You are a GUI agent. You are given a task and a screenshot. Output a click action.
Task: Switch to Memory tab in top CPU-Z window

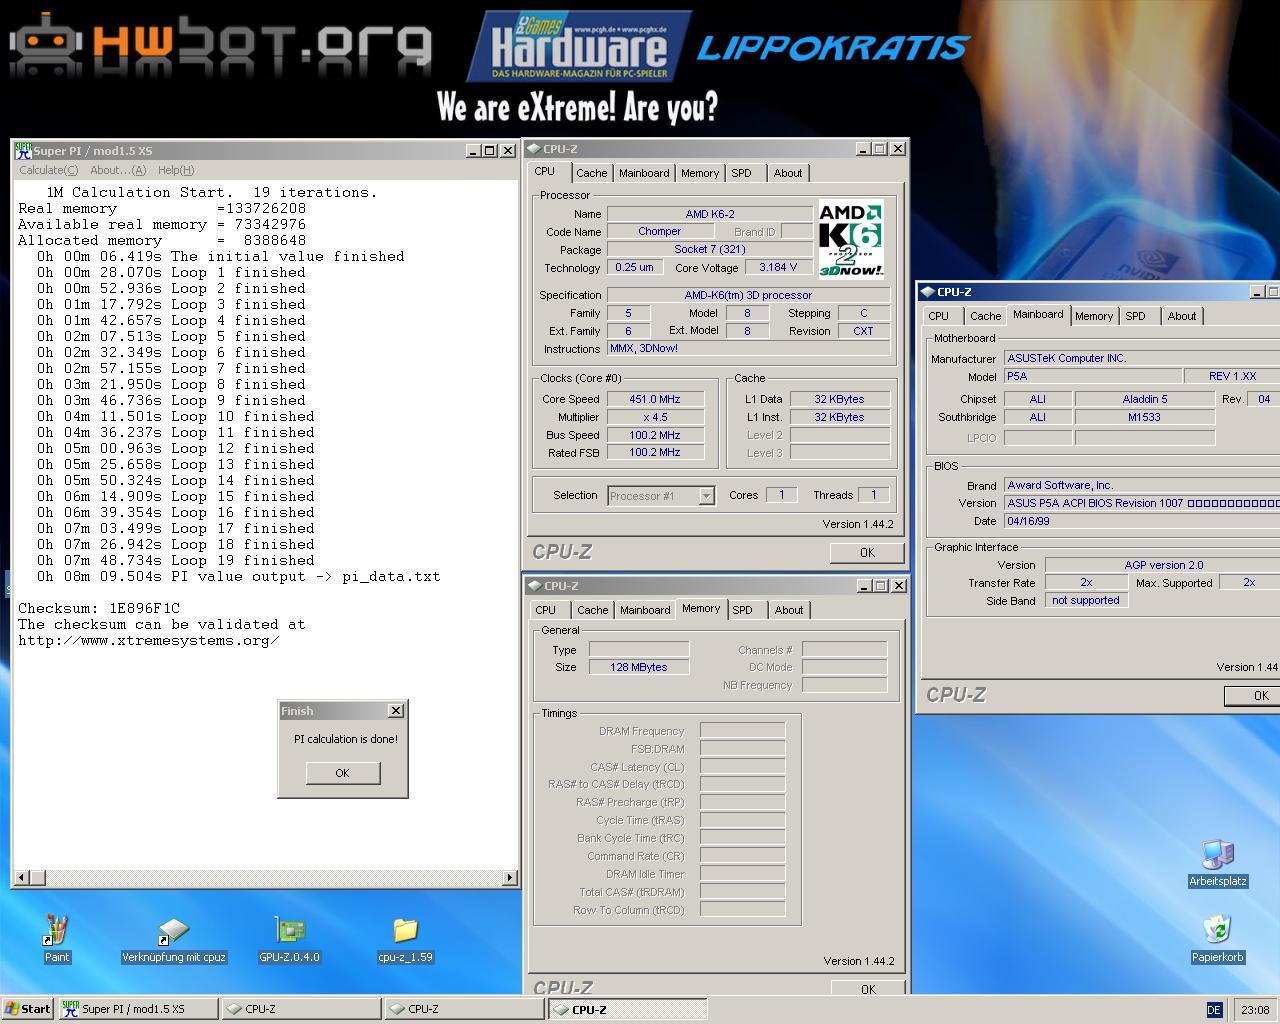700,173
